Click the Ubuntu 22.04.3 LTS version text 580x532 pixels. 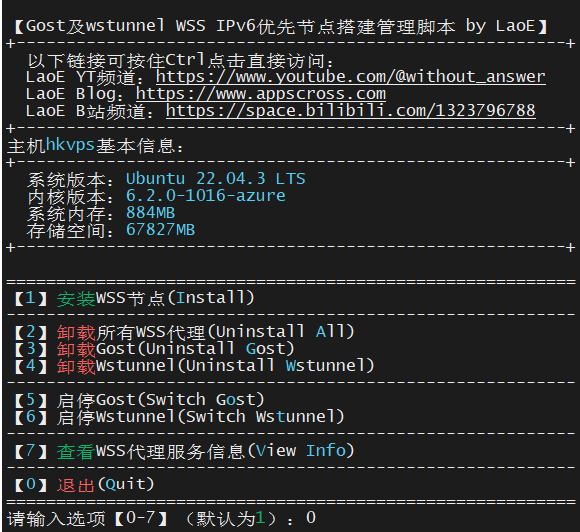(216, 179)
